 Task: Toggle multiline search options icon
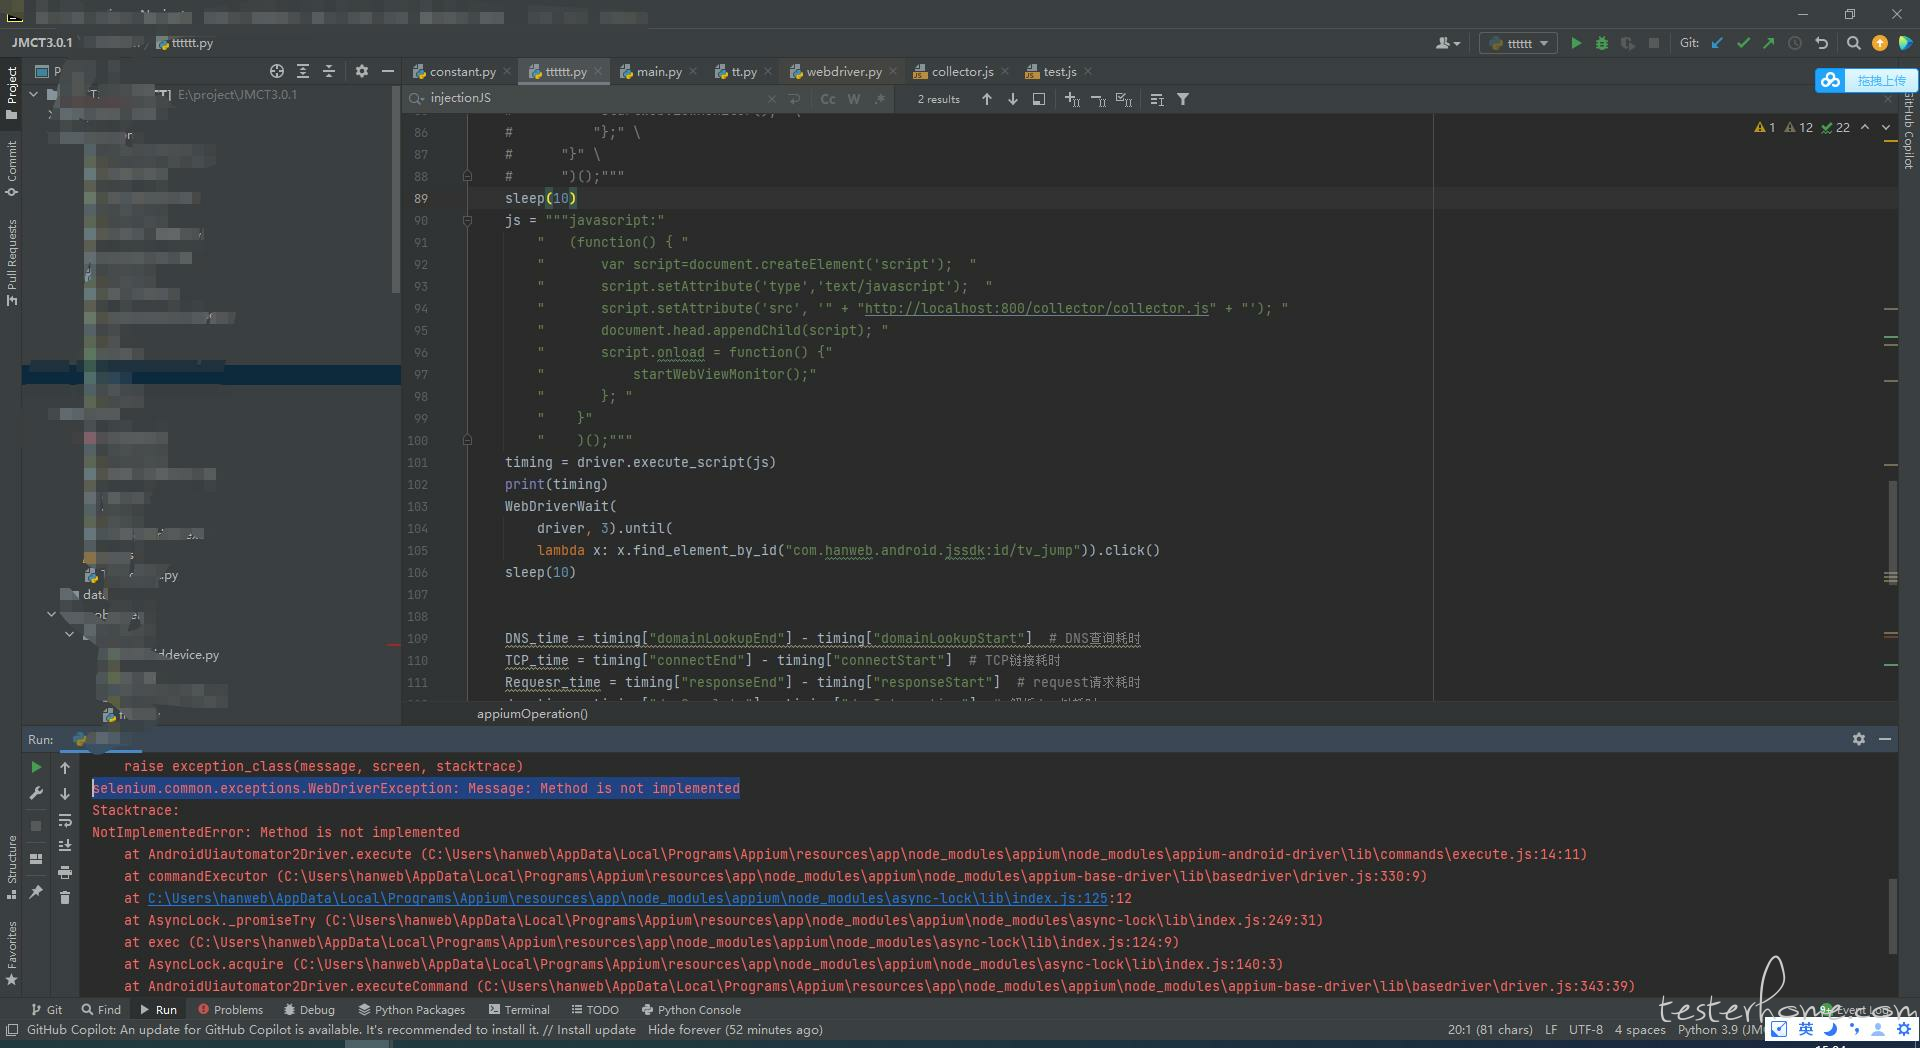point(1157,99)
